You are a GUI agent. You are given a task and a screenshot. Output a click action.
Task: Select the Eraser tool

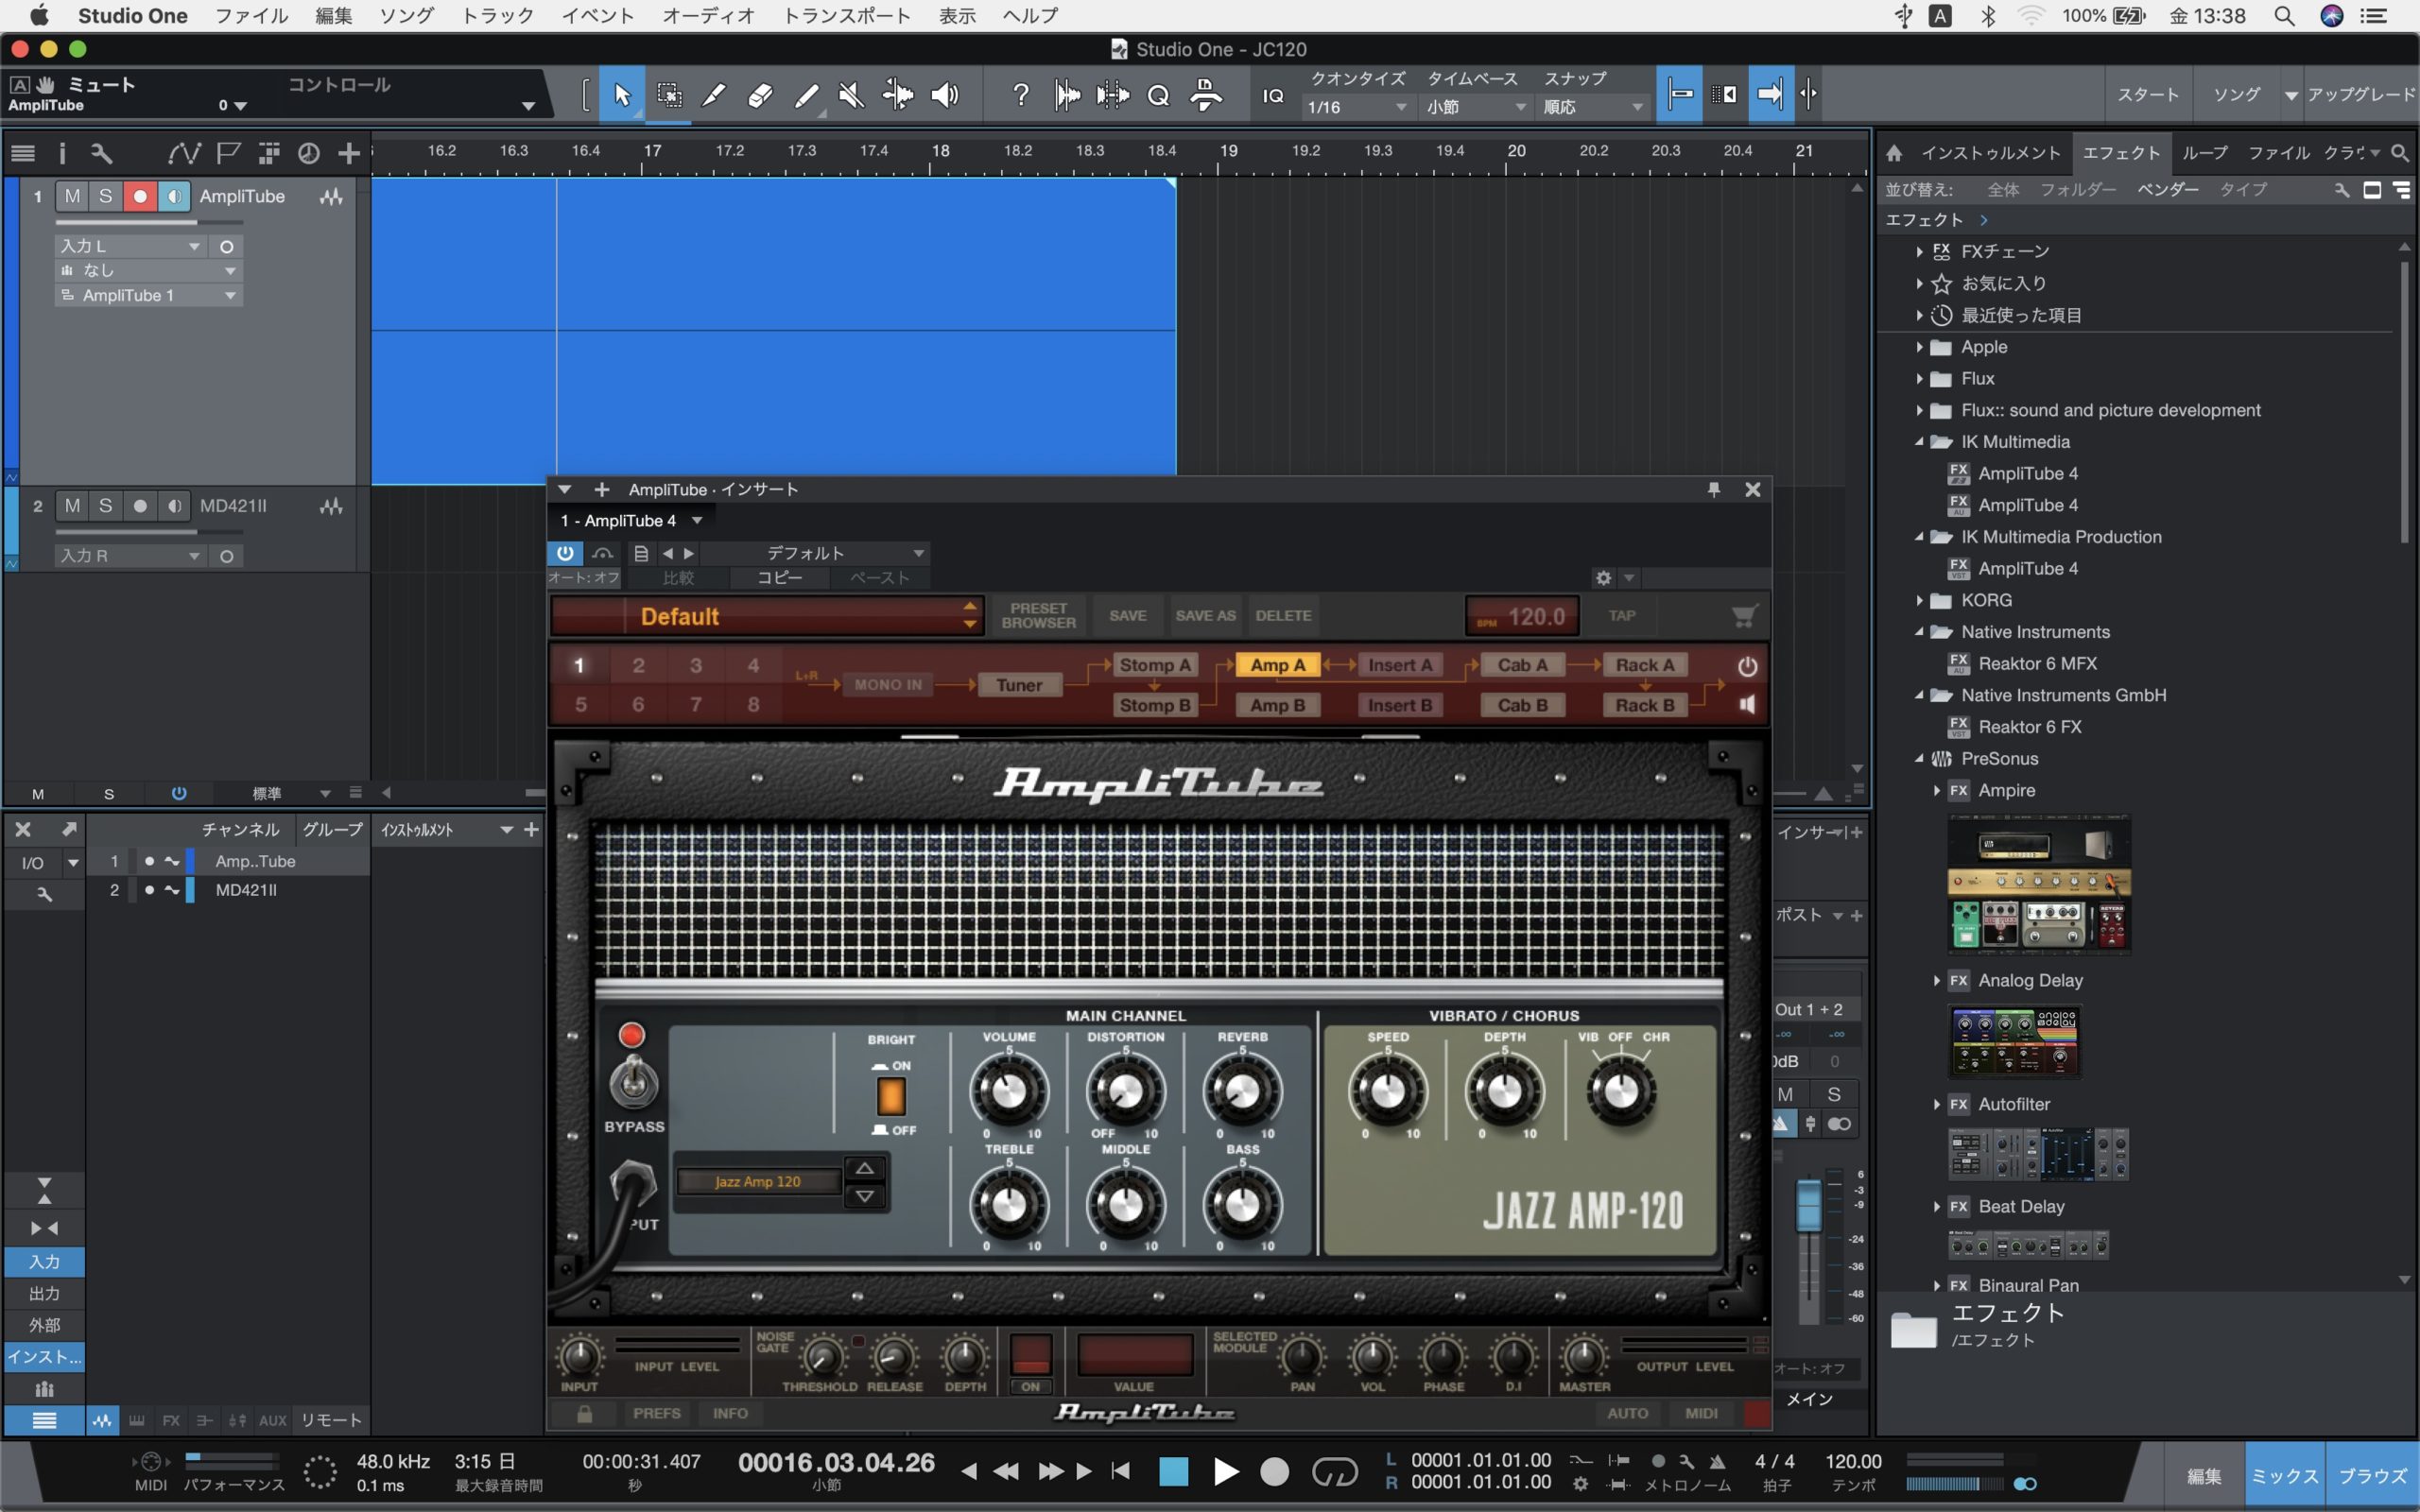tap(760, 95)
